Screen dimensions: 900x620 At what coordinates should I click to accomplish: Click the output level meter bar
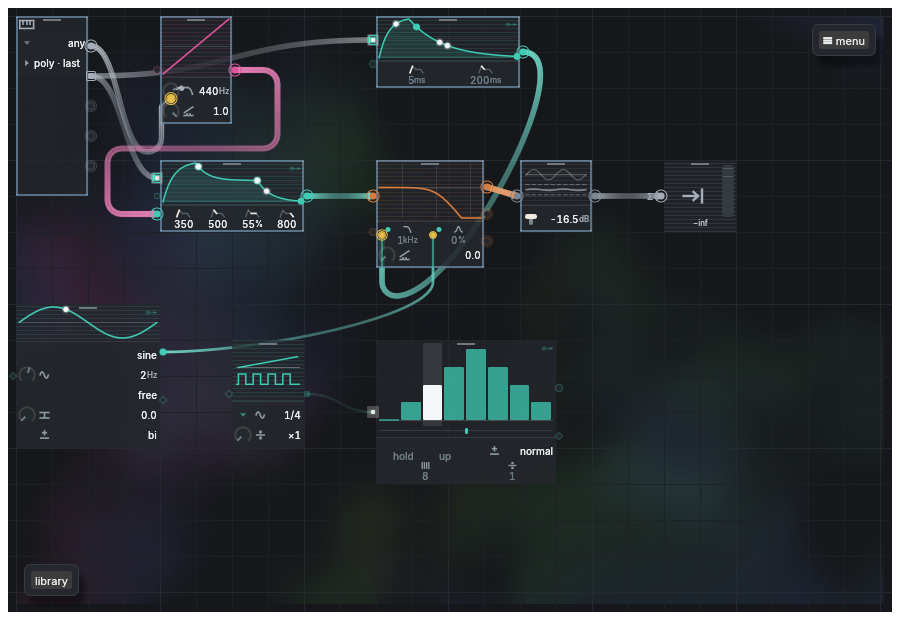(x=728, y=191)
